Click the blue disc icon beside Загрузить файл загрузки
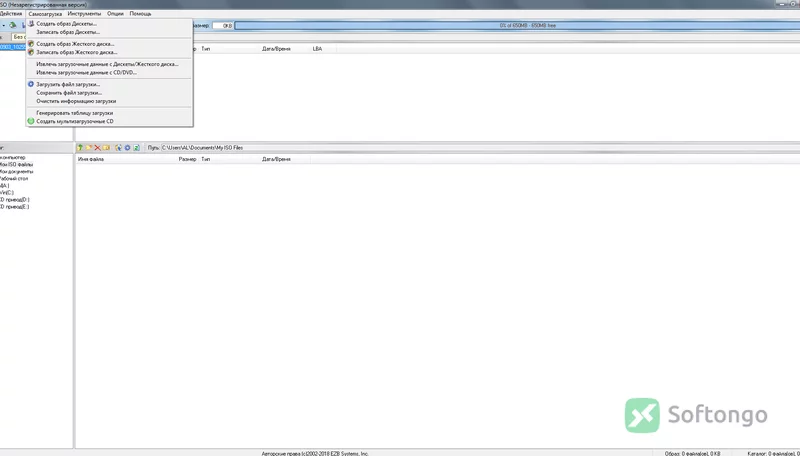Screen dimensions: 800x456 click(x=31, y=84)
